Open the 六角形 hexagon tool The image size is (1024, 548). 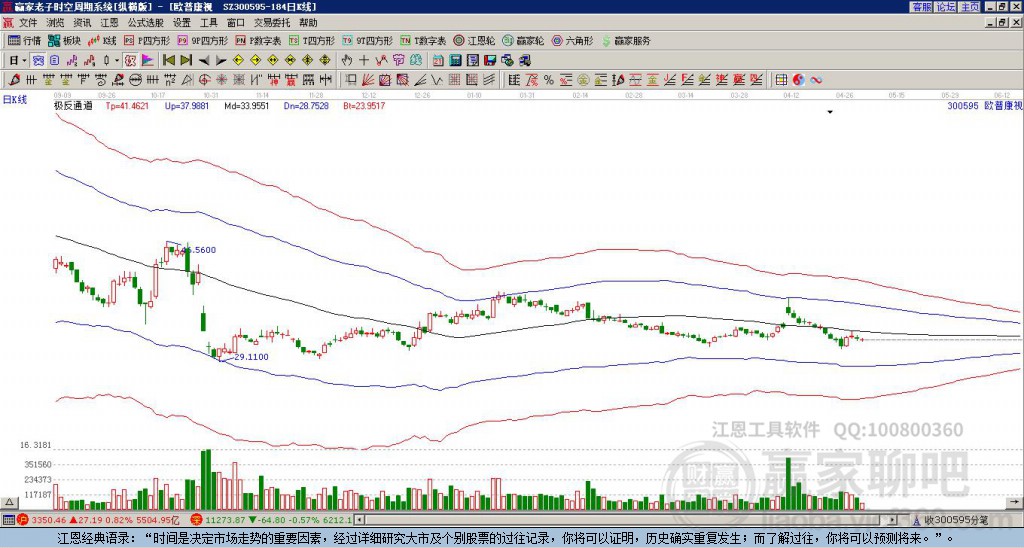click(573, 40)
